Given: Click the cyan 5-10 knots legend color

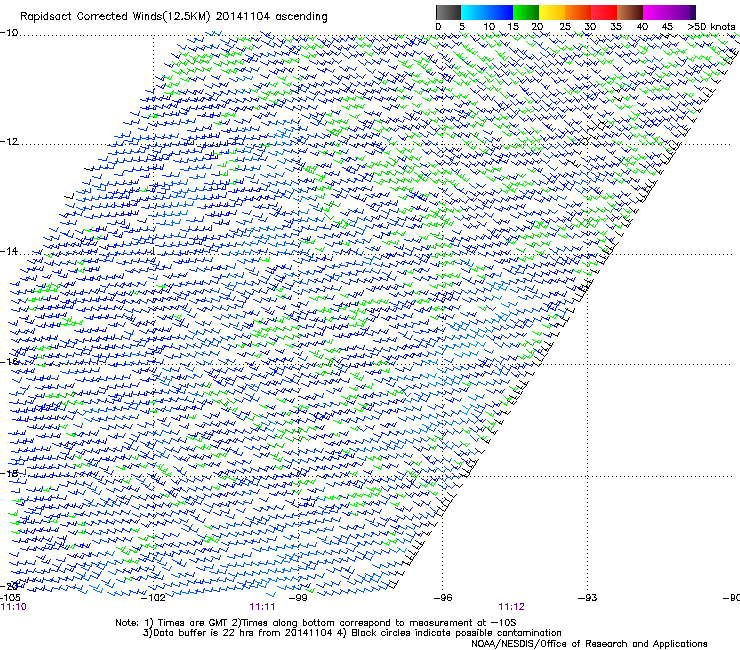Looking at the screenshot, I should tap(474, 12).
